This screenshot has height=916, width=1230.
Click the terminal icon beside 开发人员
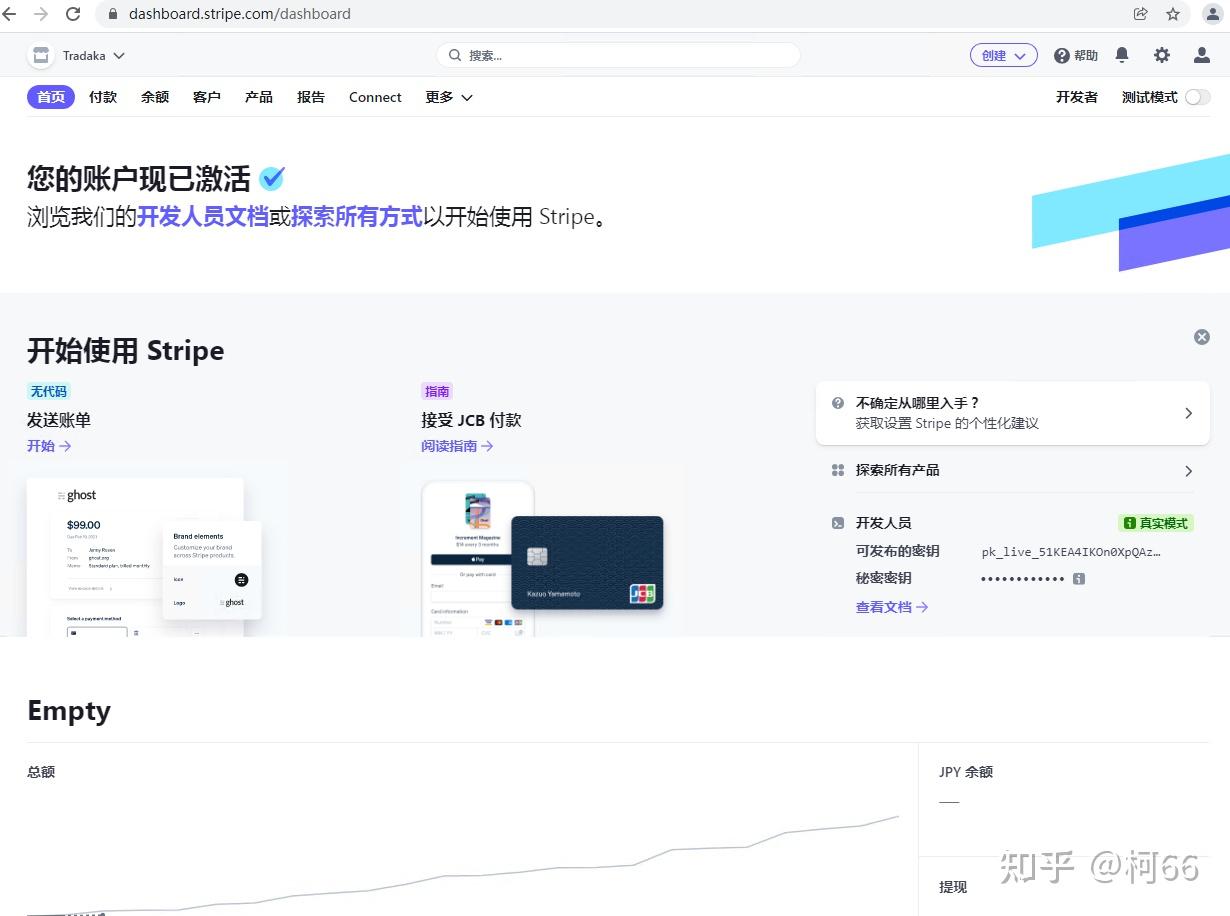(838, 523)
